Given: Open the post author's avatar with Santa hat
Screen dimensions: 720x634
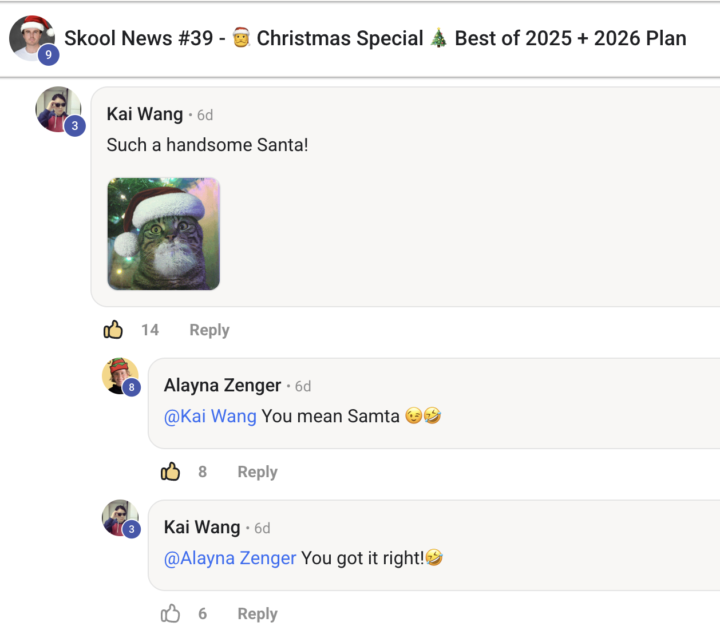Looking at the screenshot, I should [x=30, y=37].
